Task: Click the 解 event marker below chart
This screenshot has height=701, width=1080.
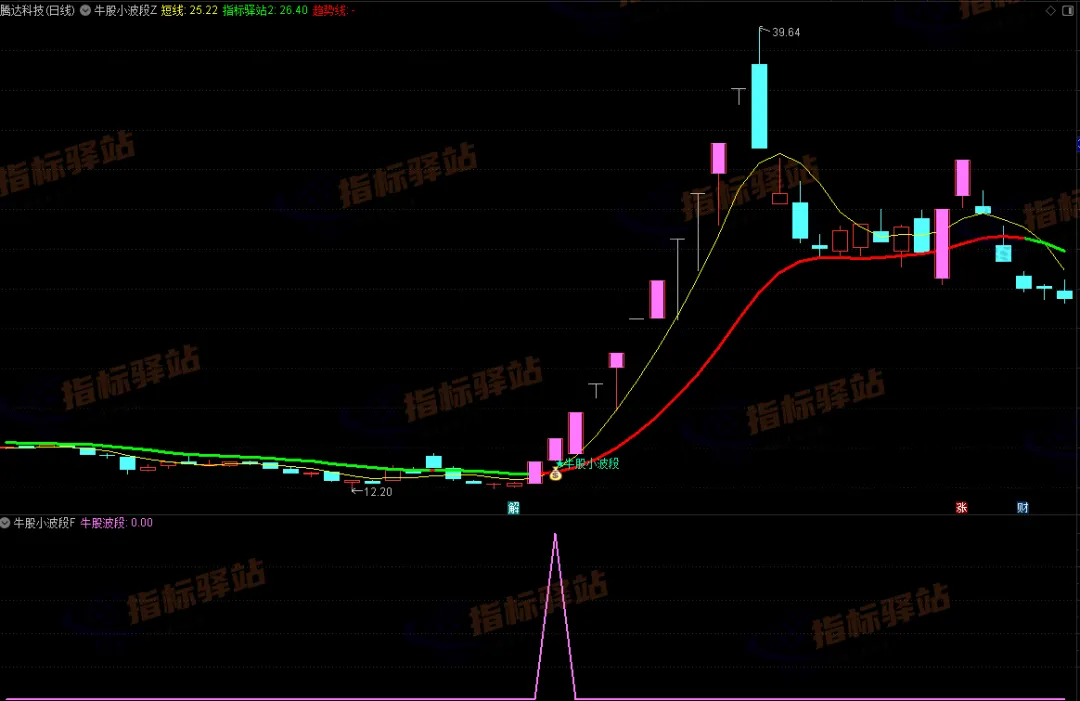Action: tap(513, 508)
